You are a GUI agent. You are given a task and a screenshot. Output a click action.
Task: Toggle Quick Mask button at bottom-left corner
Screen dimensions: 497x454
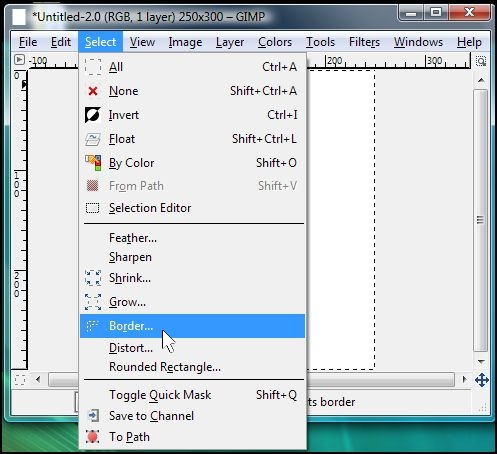point(20,379)
